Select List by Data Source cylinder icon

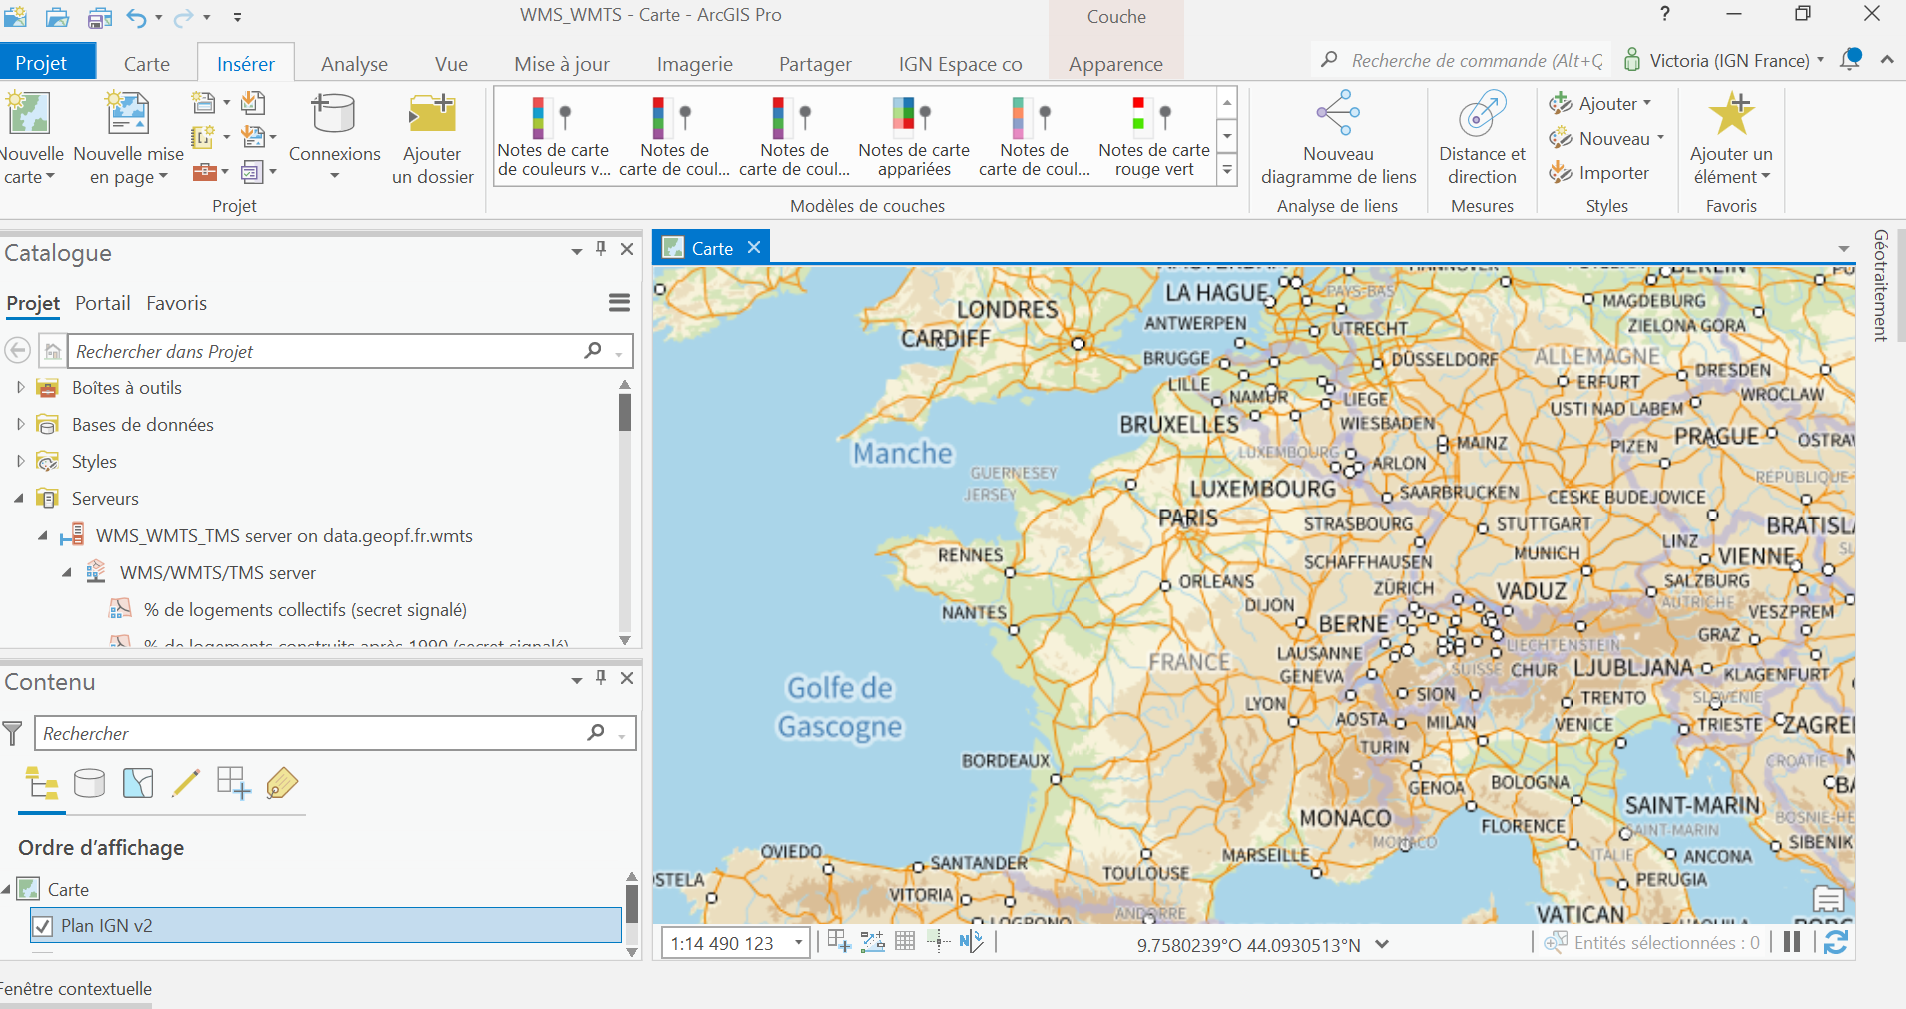tap(90, 783)
